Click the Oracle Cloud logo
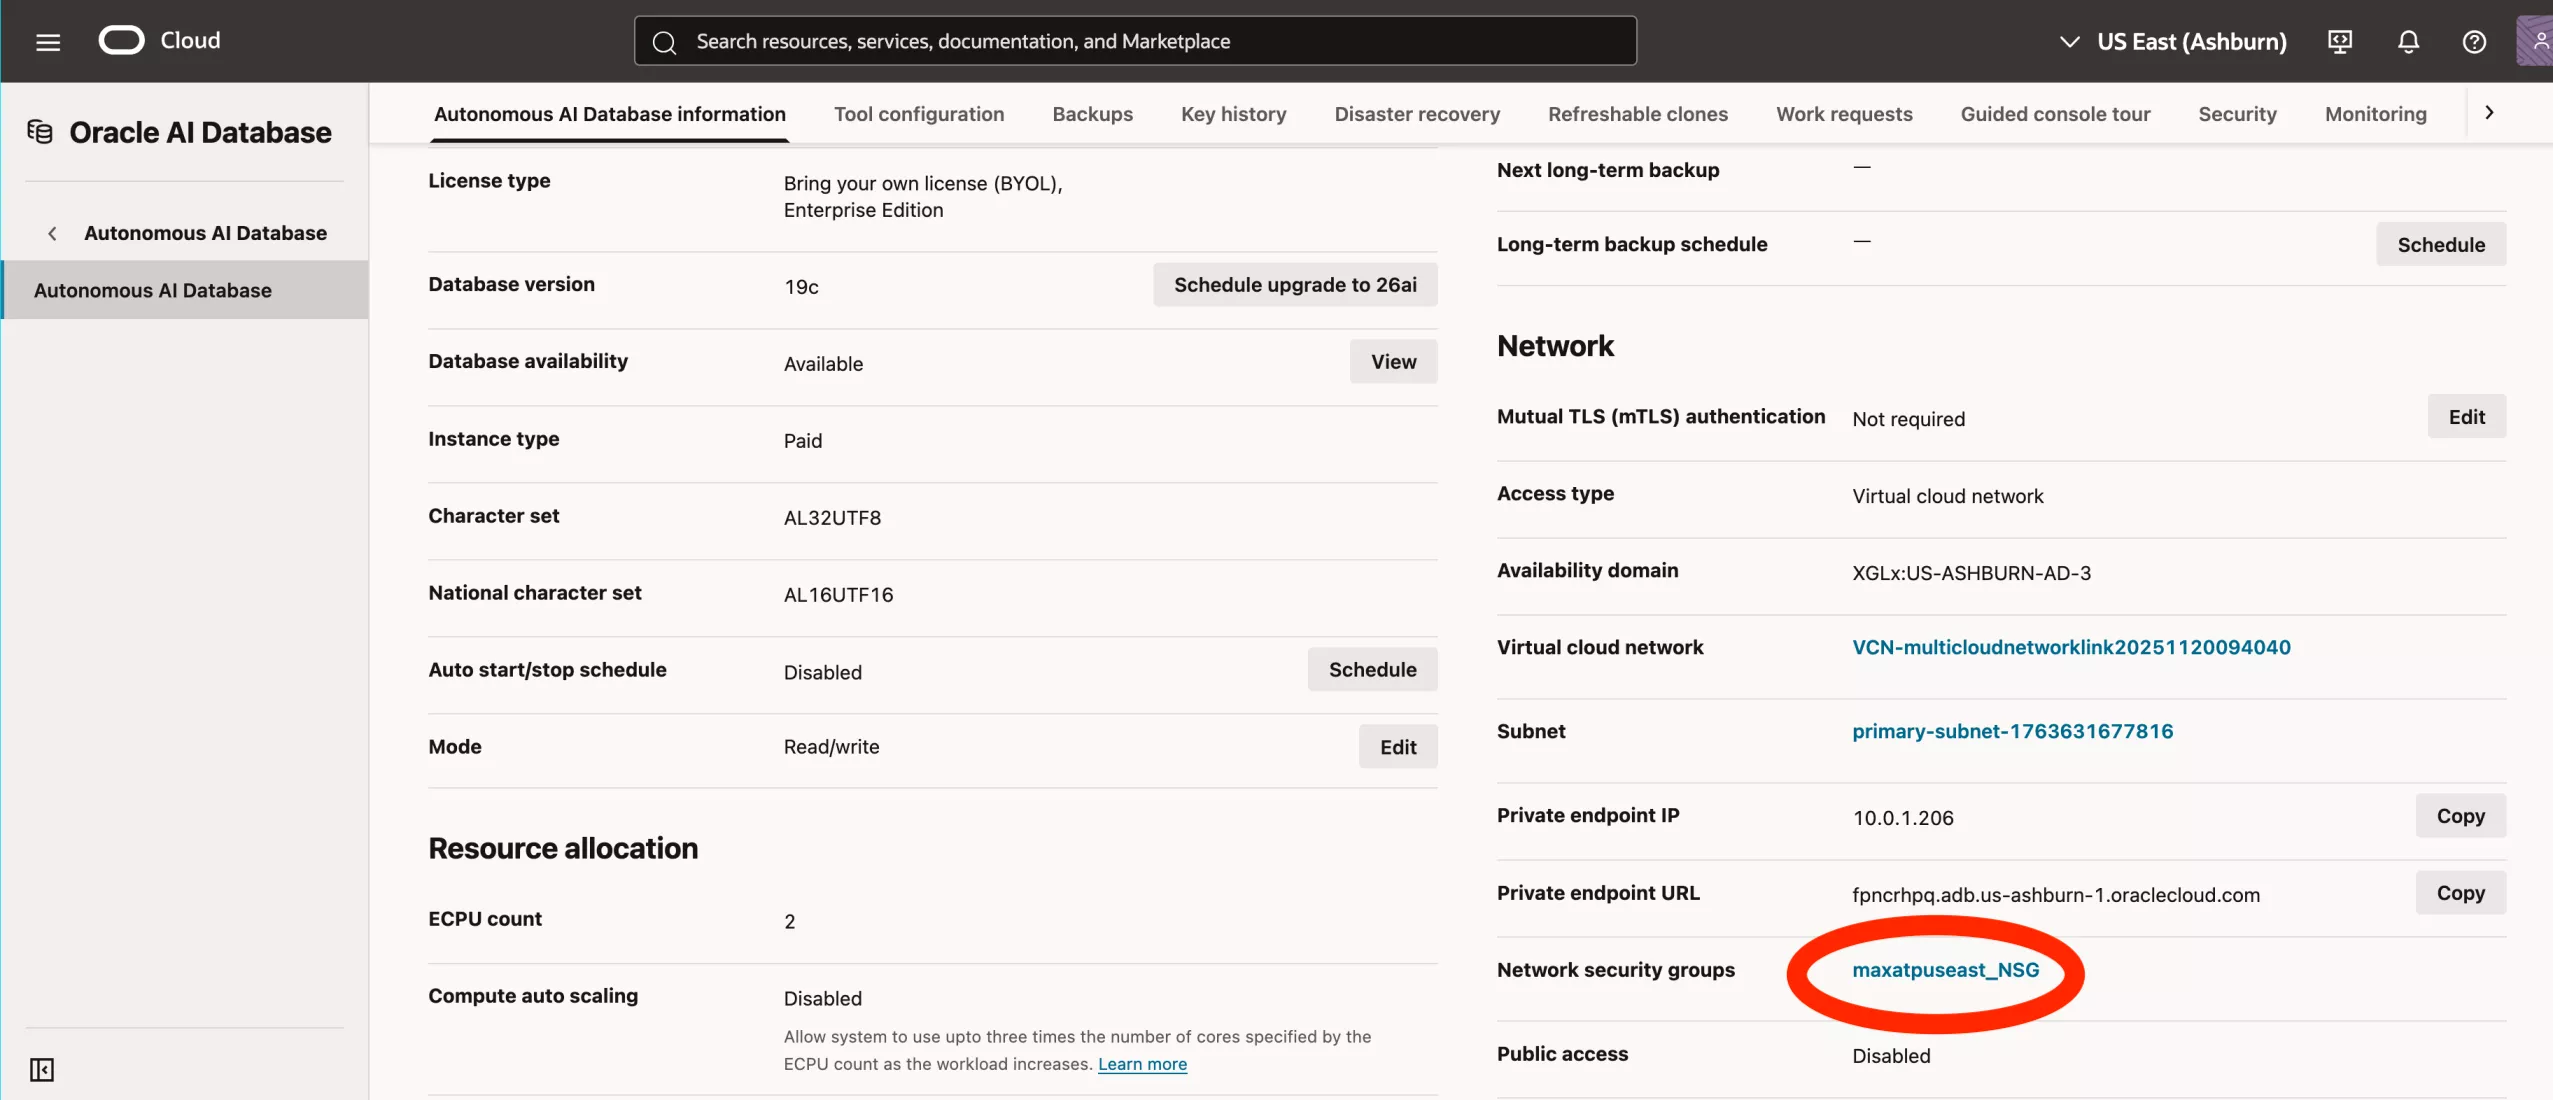This screenshot has width=2553, height=1100. click(x=122, y=40)
